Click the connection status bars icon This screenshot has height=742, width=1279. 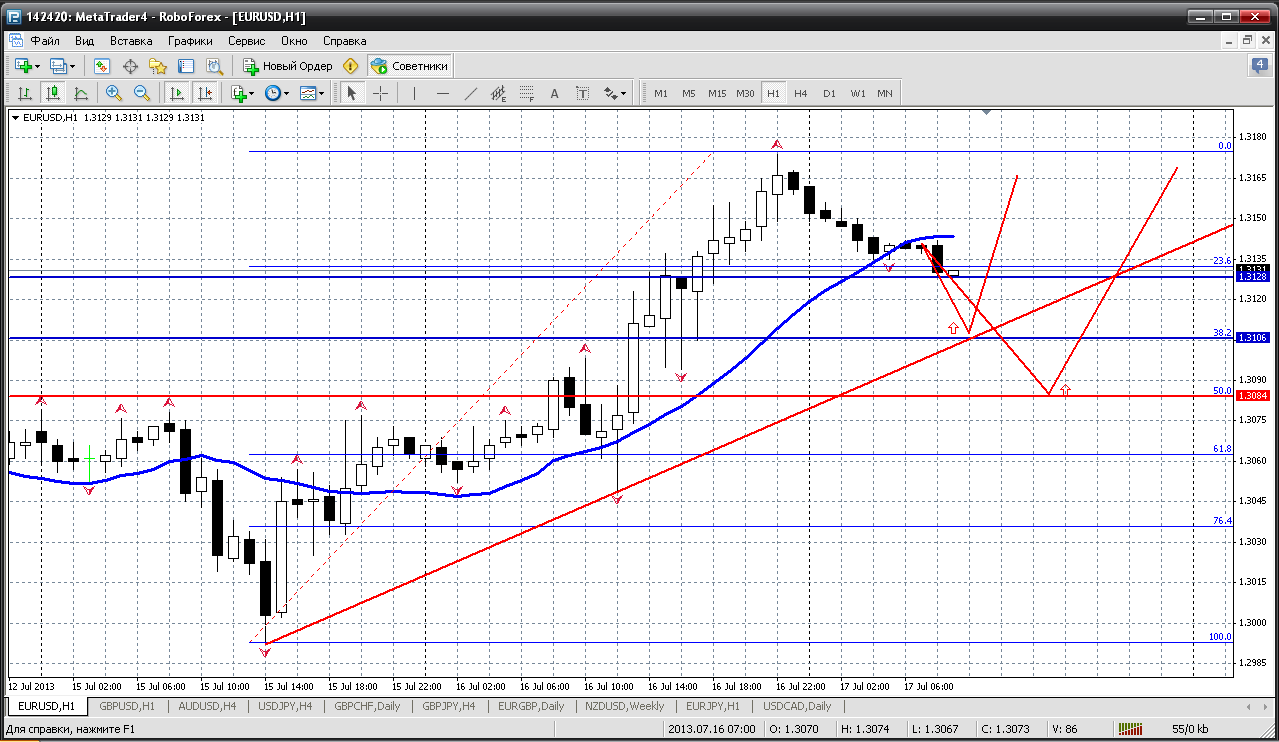(x=1131, y=729)
